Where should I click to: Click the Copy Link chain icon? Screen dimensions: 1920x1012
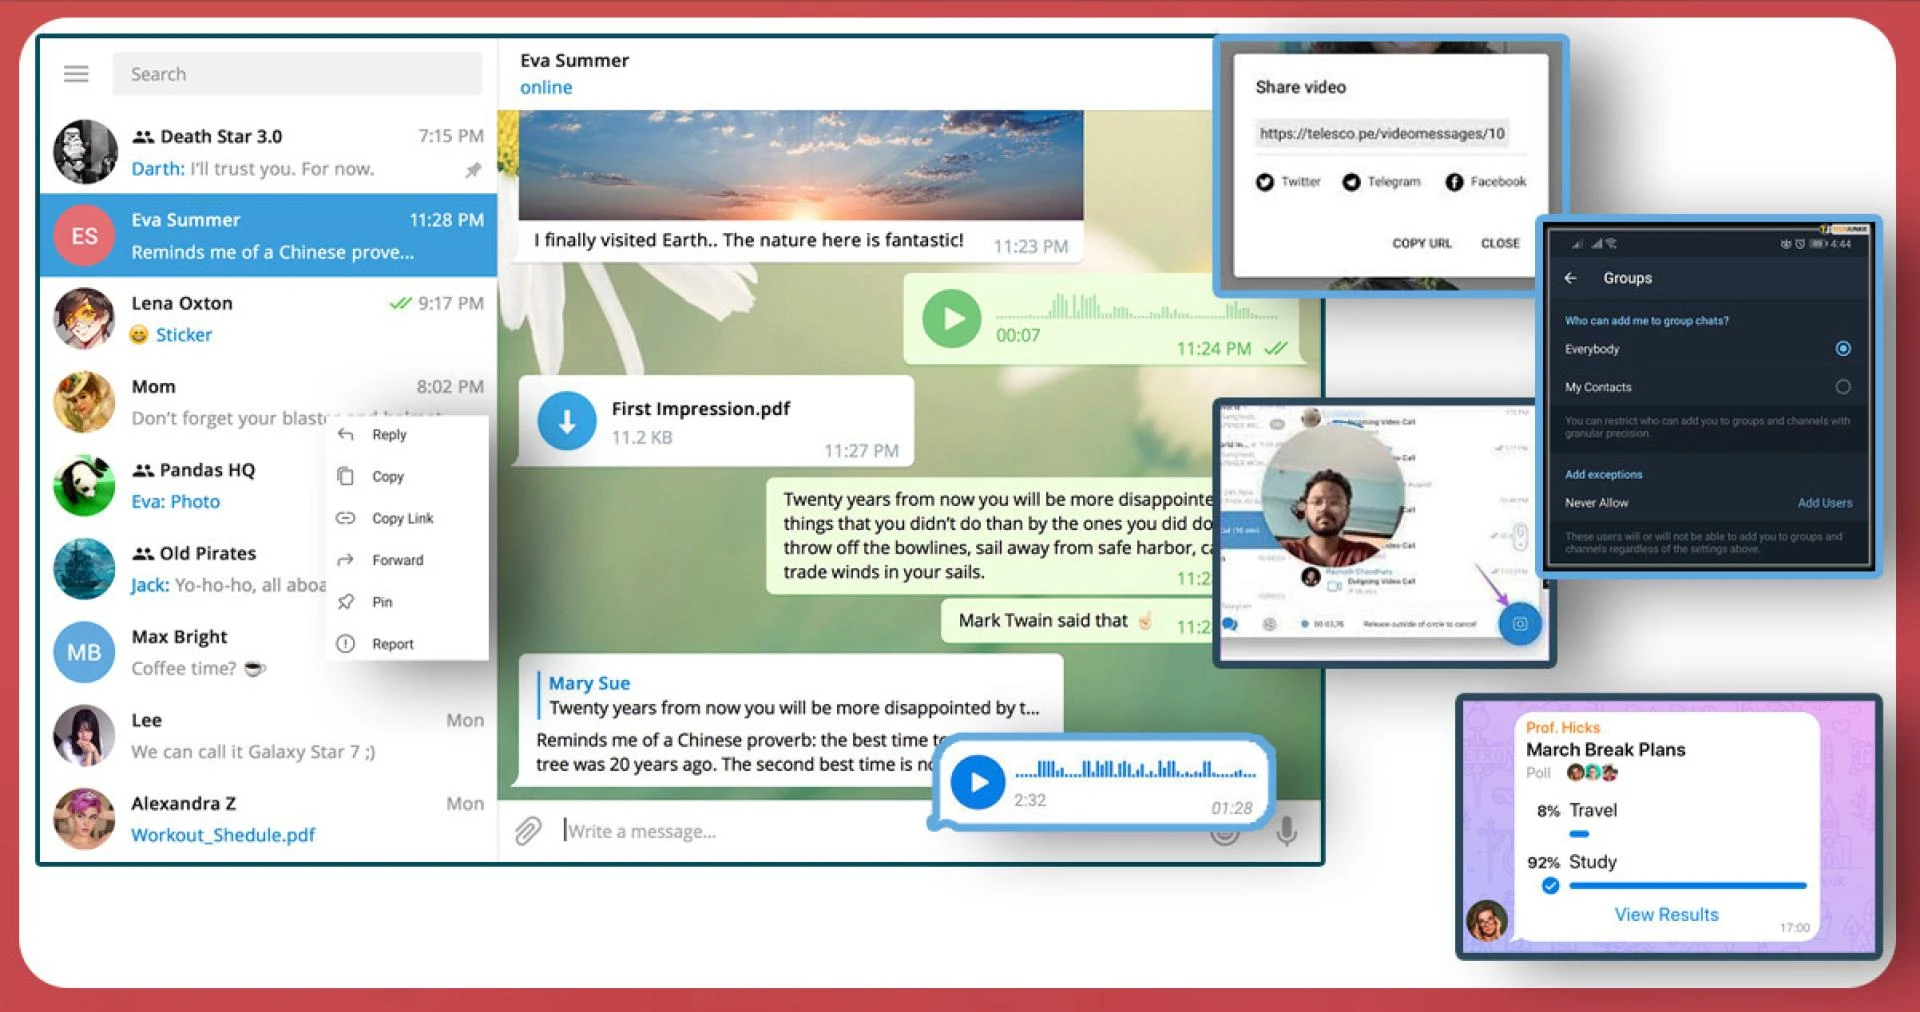(x=346, y=518)
